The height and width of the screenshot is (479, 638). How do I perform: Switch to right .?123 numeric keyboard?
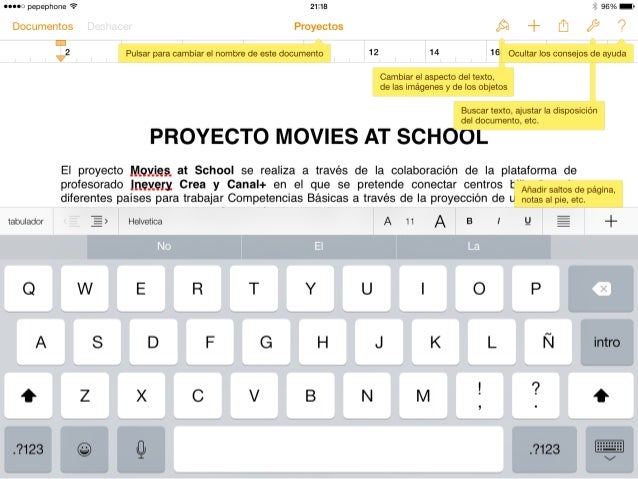(544, 449)
